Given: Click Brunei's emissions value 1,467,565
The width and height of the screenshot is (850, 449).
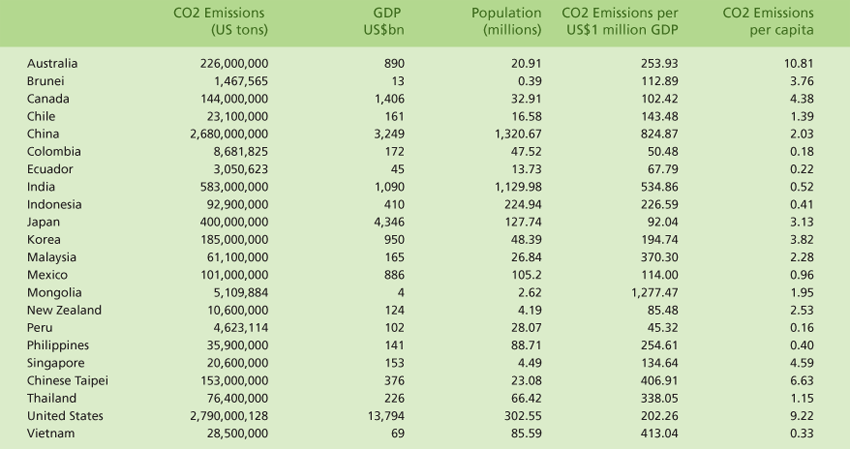Looking at the screenshot, I should (241, 81).
